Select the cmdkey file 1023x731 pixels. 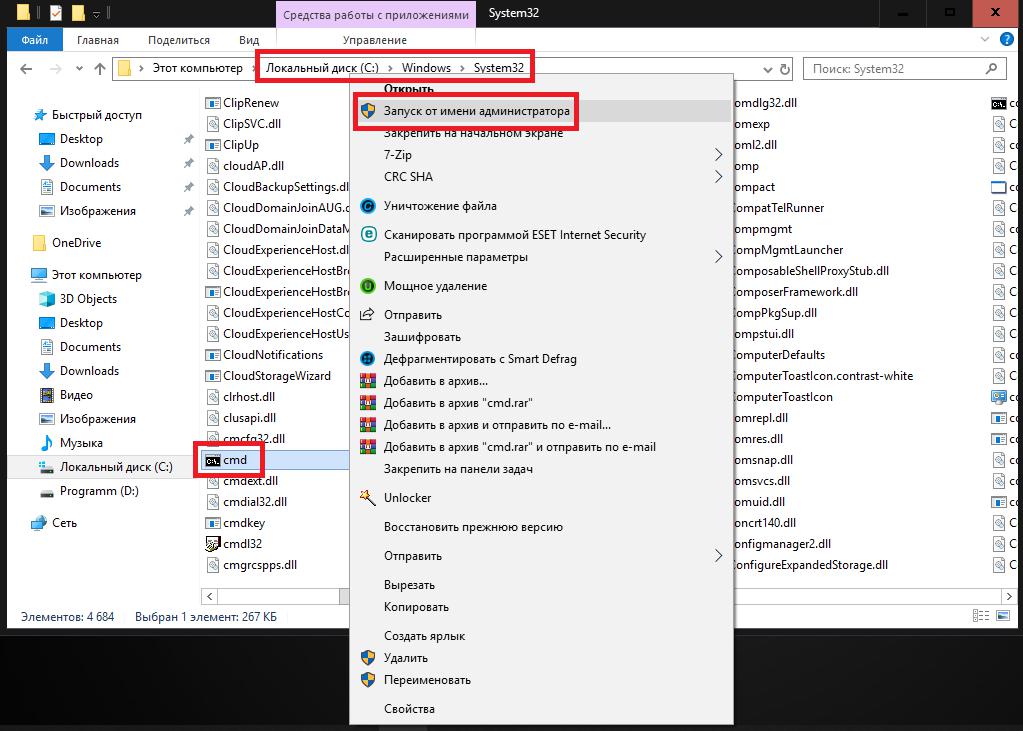[x=243, y=523]
